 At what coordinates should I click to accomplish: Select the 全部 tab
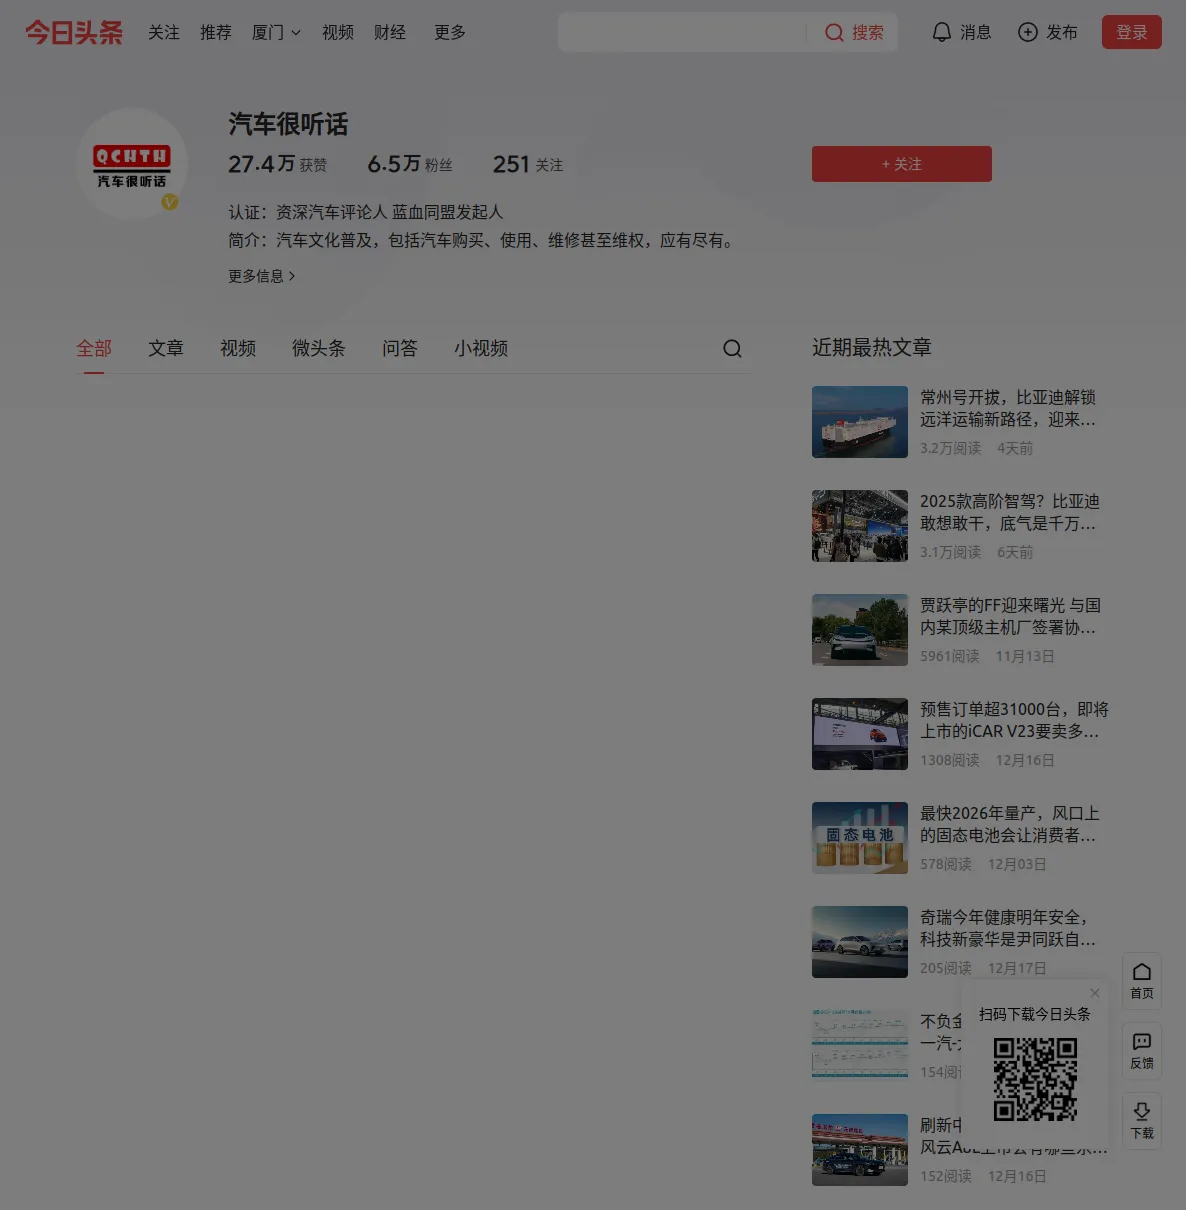[94, 348]
